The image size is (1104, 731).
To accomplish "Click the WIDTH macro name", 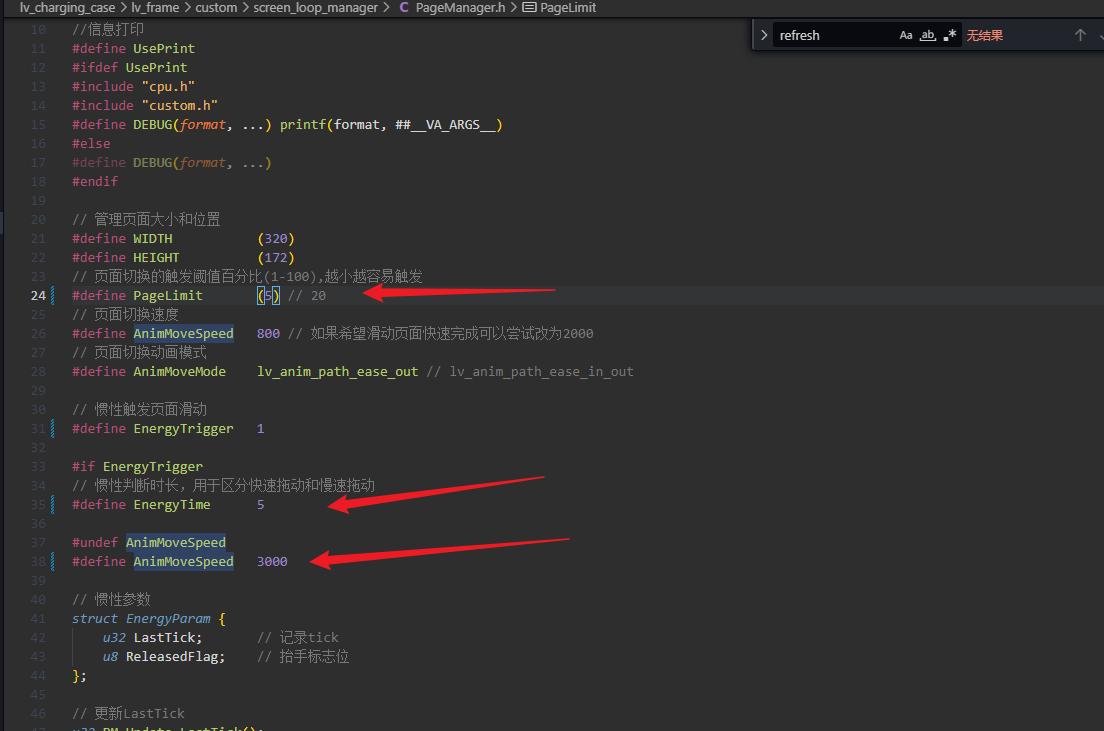I will point(153,239).
